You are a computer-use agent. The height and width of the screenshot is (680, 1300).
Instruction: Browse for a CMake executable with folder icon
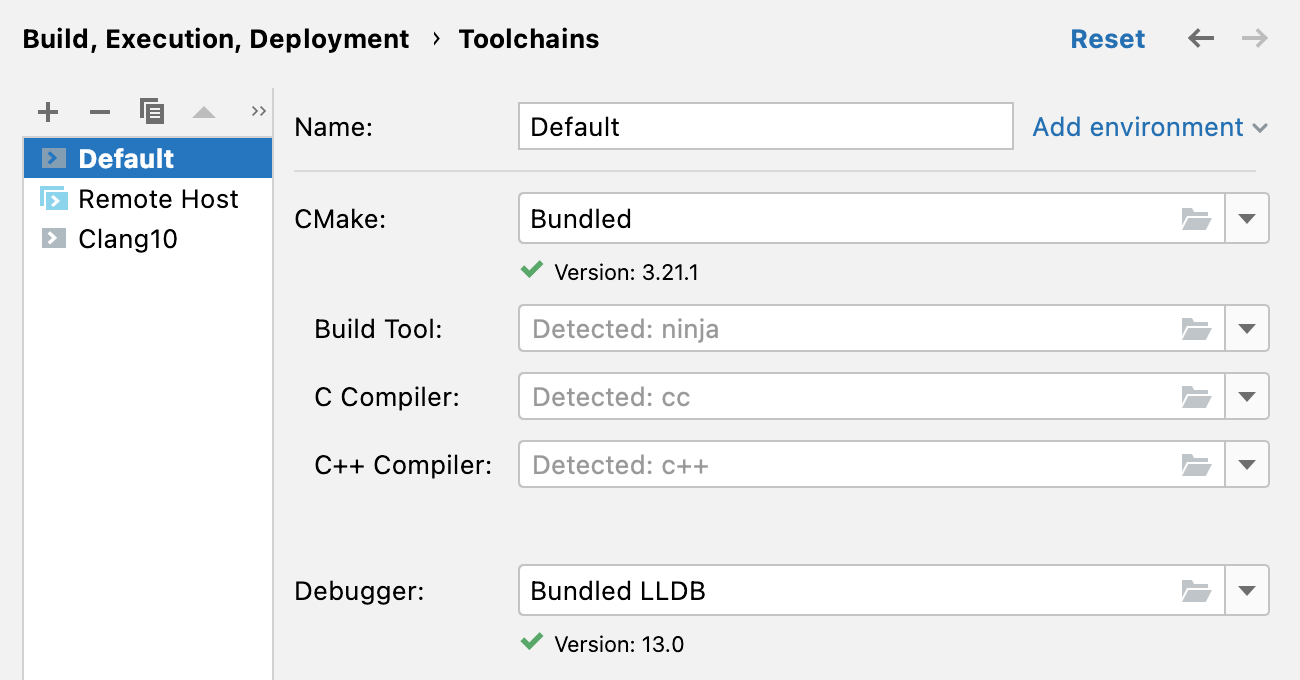click(x=1197, y=218)
